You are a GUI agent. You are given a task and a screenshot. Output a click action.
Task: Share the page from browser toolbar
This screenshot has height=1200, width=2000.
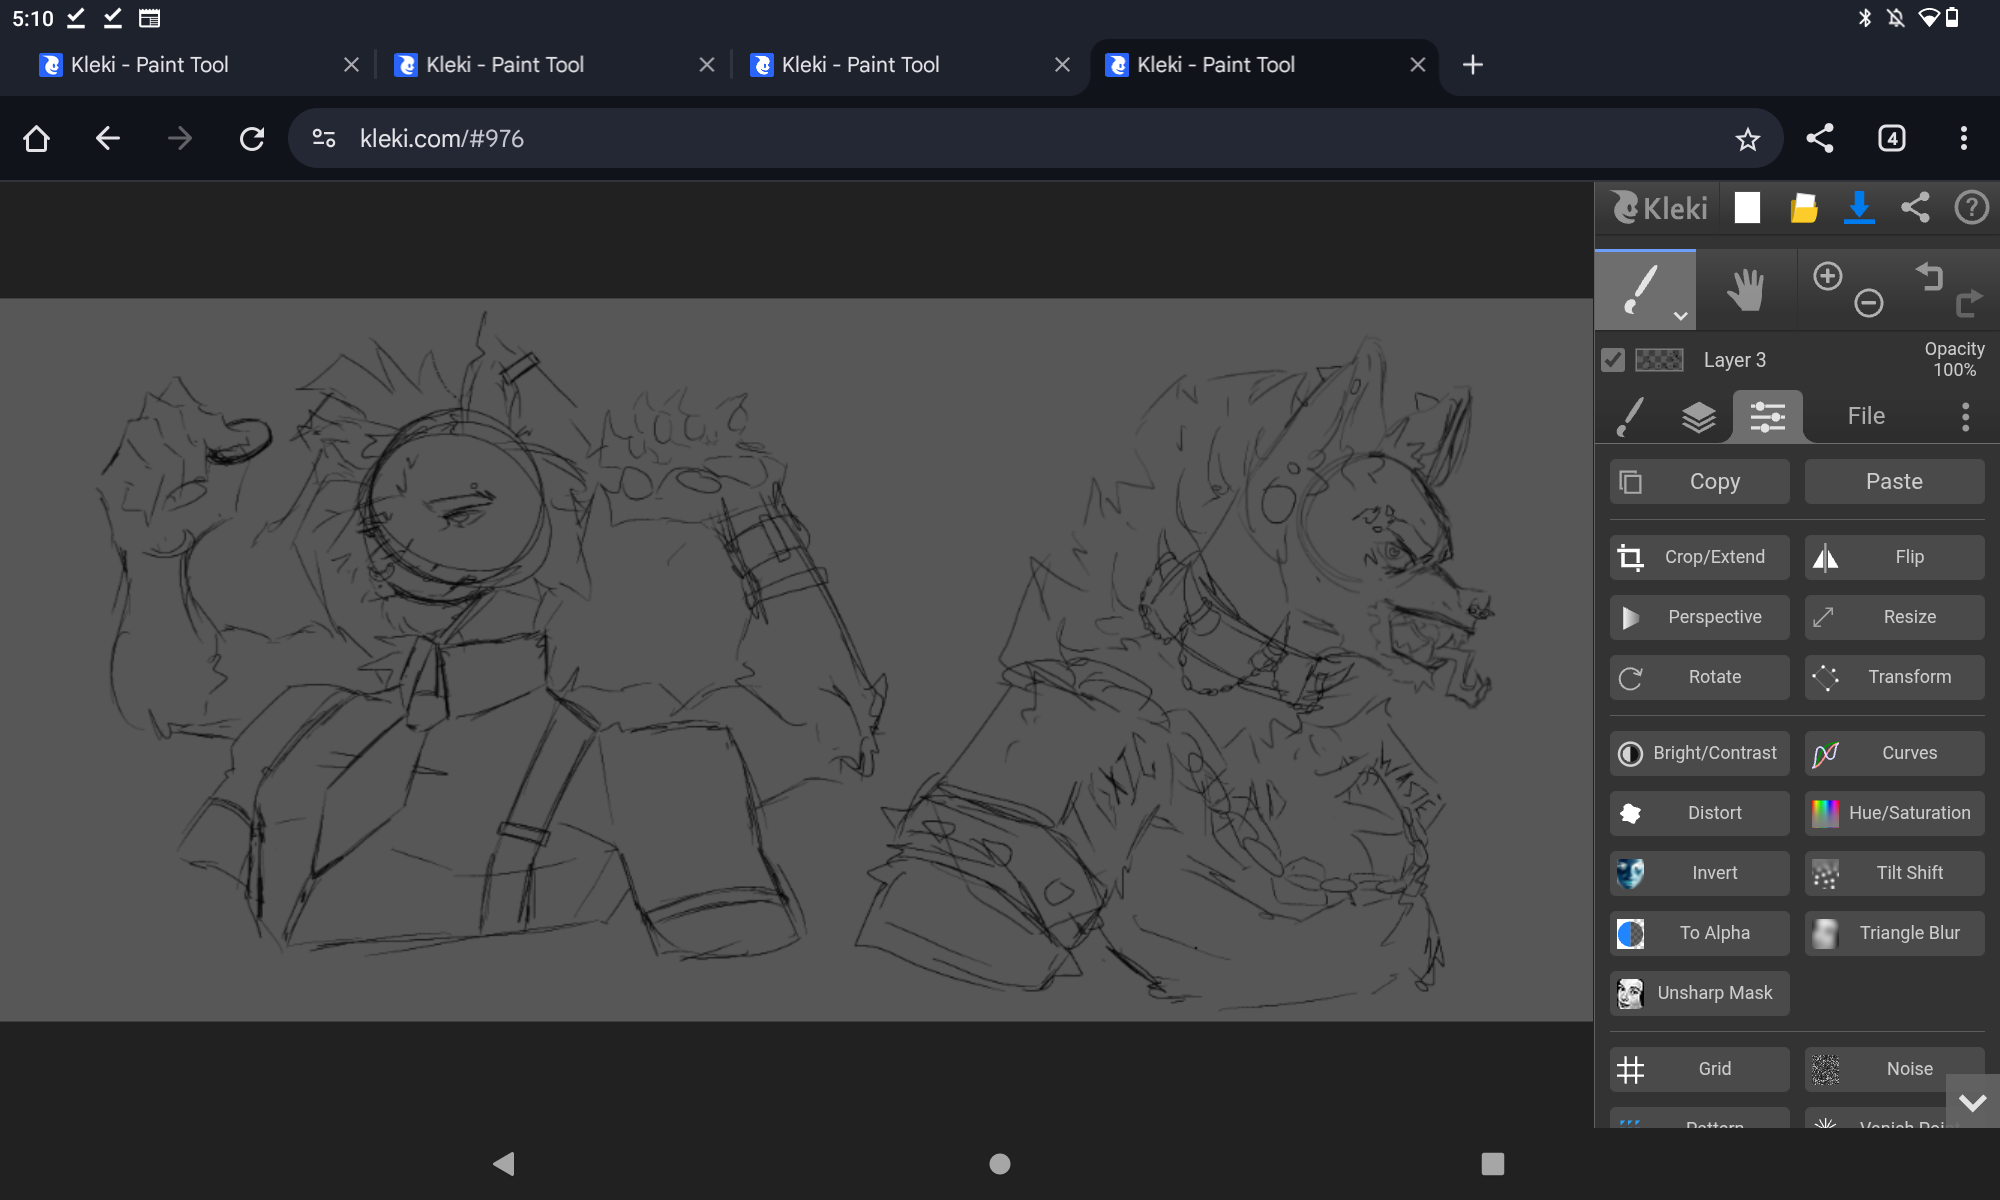(x=1820, y=138)
